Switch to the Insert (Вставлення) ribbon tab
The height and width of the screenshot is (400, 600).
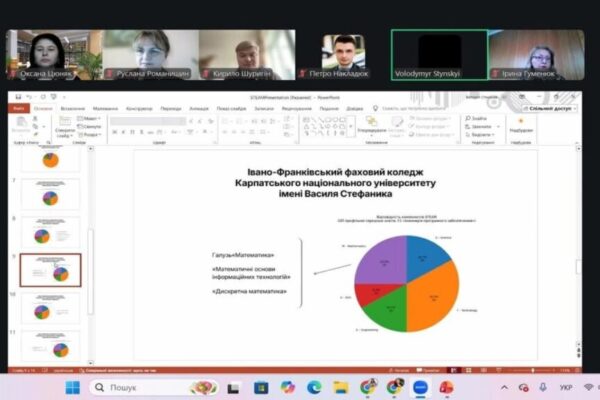(x=72, y=108)
